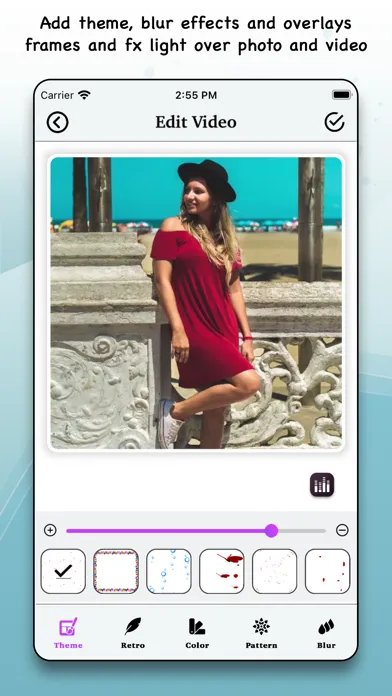Open the Blur tab
392x696 pixels.
(326, 633)
